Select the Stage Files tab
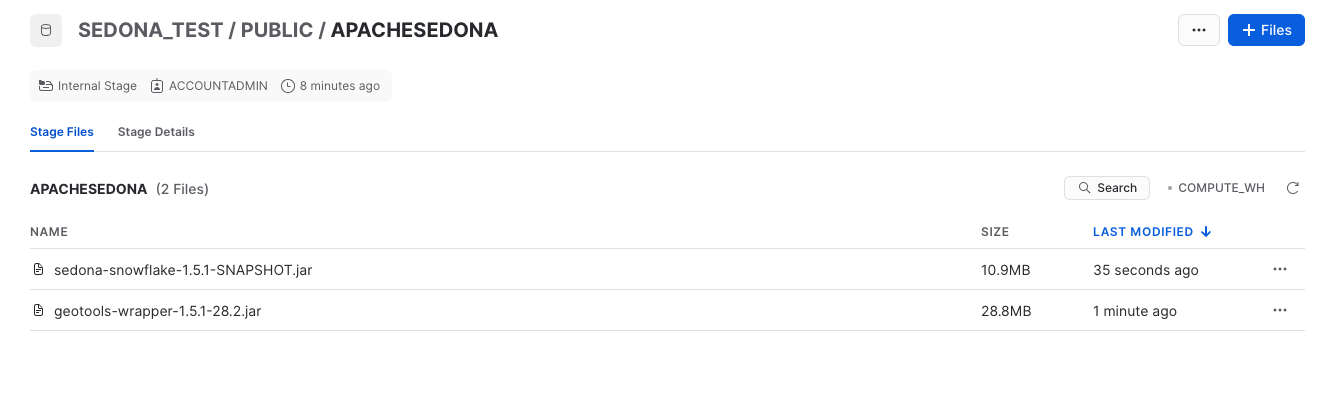This screenshot has width=1337, height=399. pos(62,132)
